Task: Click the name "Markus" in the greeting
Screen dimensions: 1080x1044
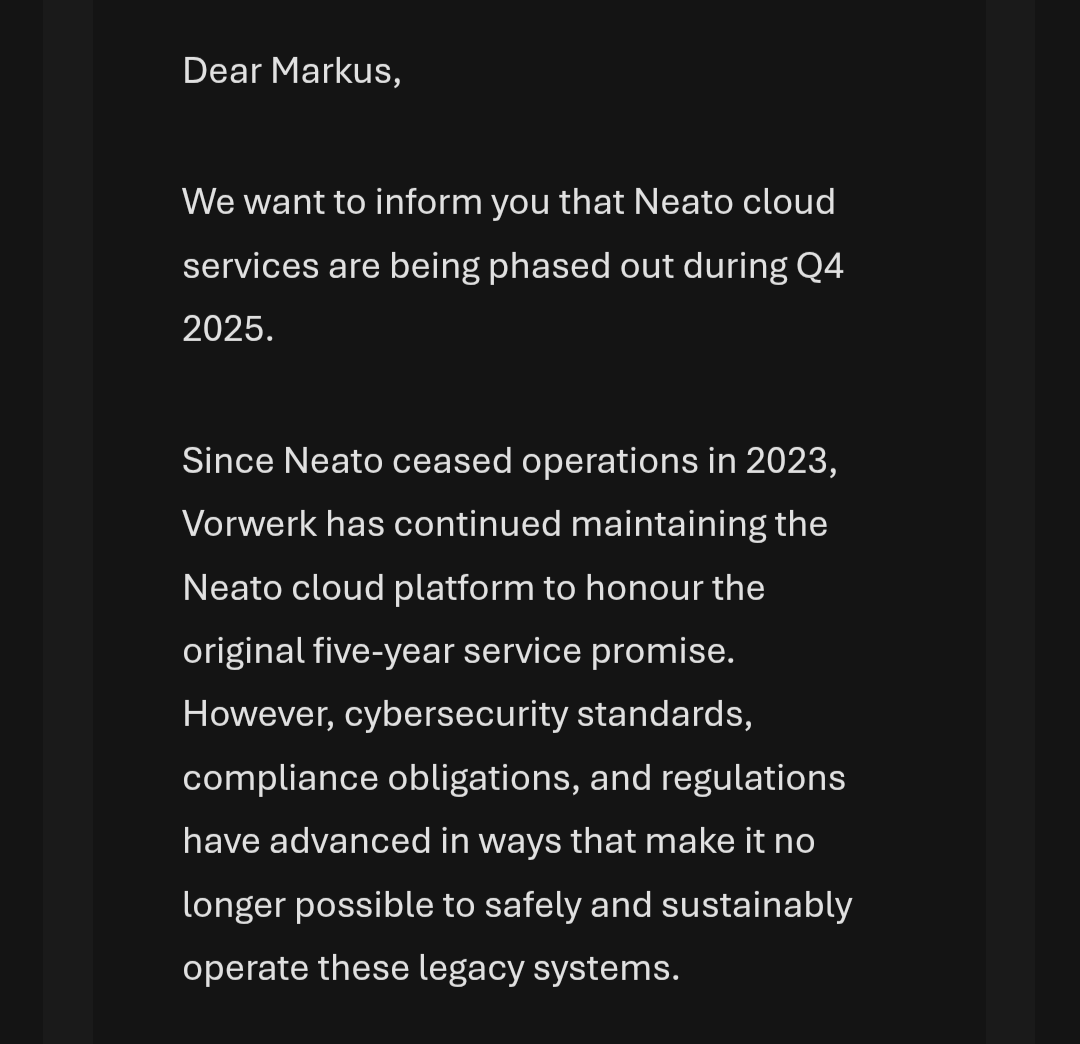Action: tap(335, 71)
